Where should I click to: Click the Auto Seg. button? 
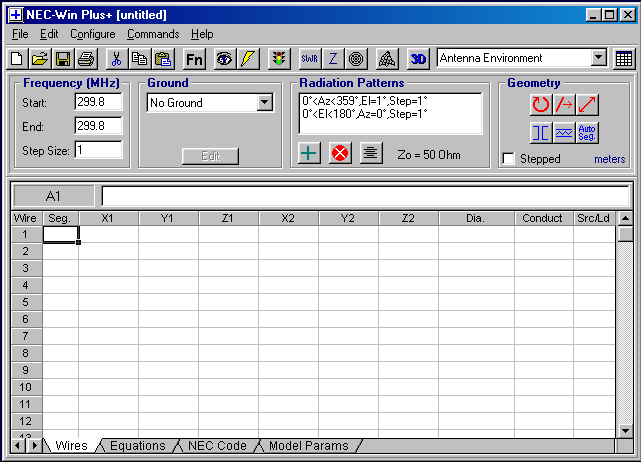pyautogui.click(x=587, y=132)
